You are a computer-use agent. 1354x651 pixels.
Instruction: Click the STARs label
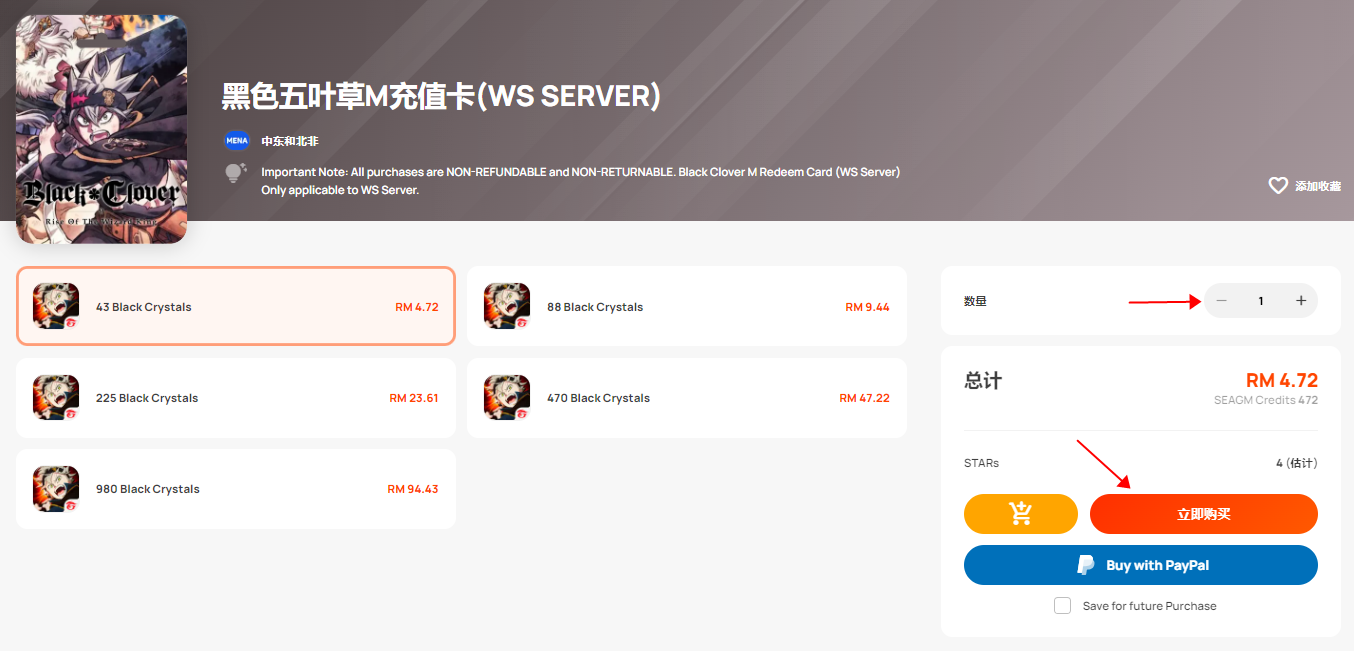[981, 463]
